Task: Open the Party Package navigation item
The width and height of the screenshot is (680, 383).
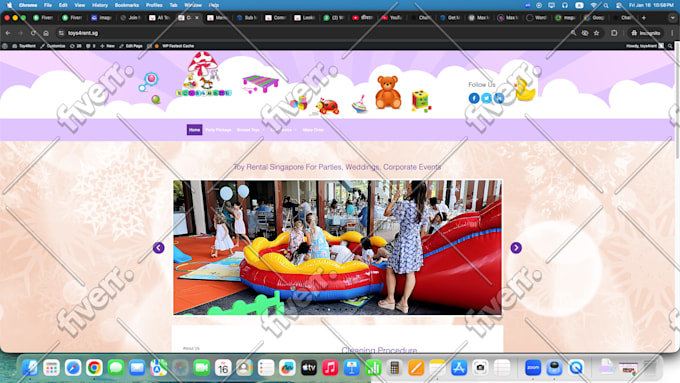Action: point(218,130)
